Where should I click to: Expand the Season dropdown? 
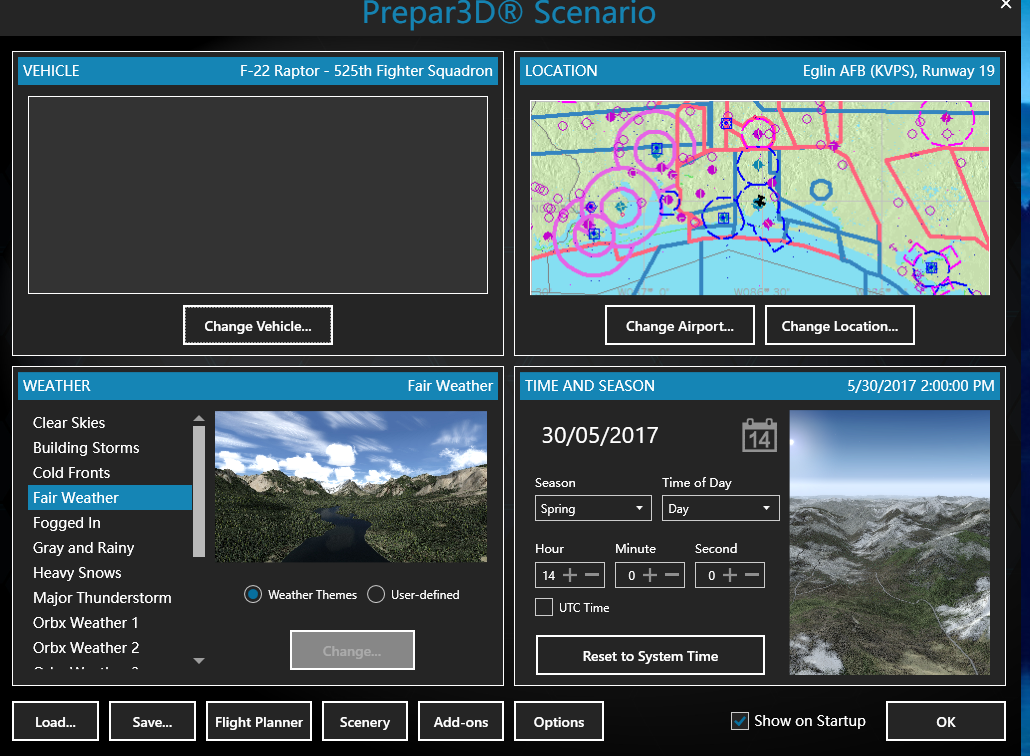pyautogui.click(x=593, y=508)
